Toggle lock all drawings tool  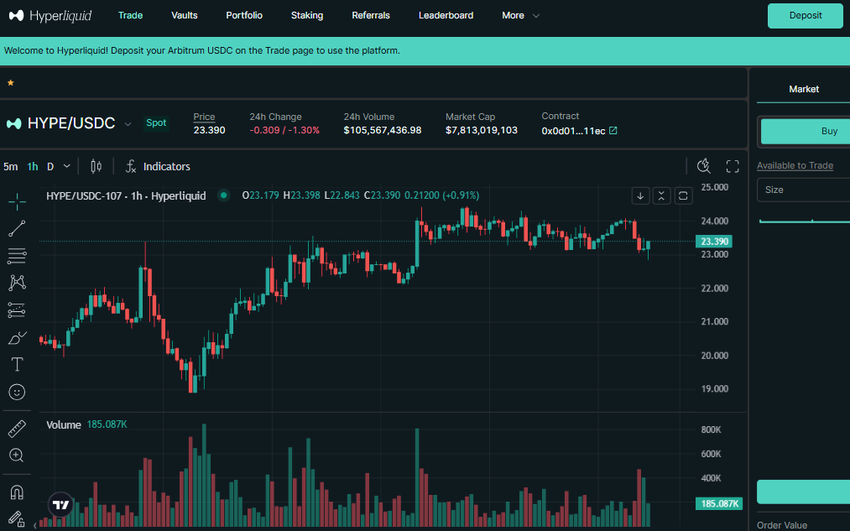[x=17, y=519]
